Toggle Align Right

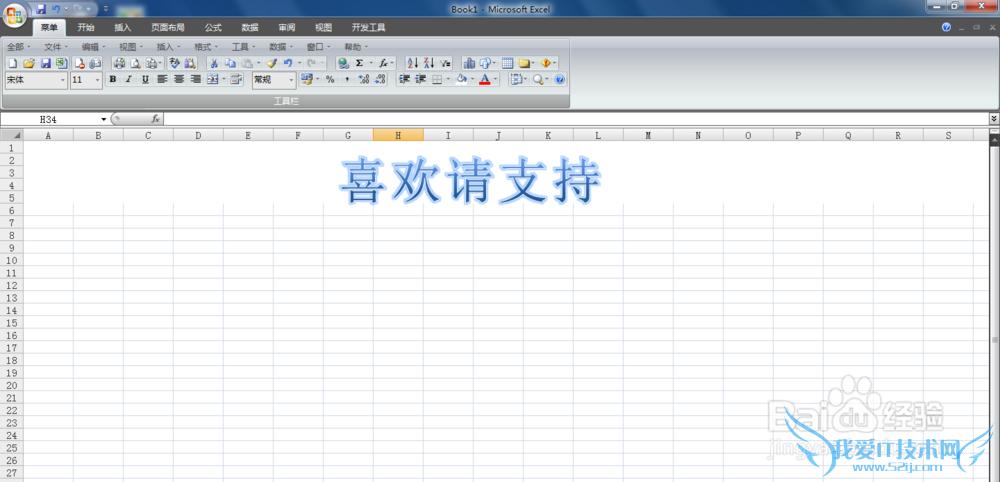(196, 80)
